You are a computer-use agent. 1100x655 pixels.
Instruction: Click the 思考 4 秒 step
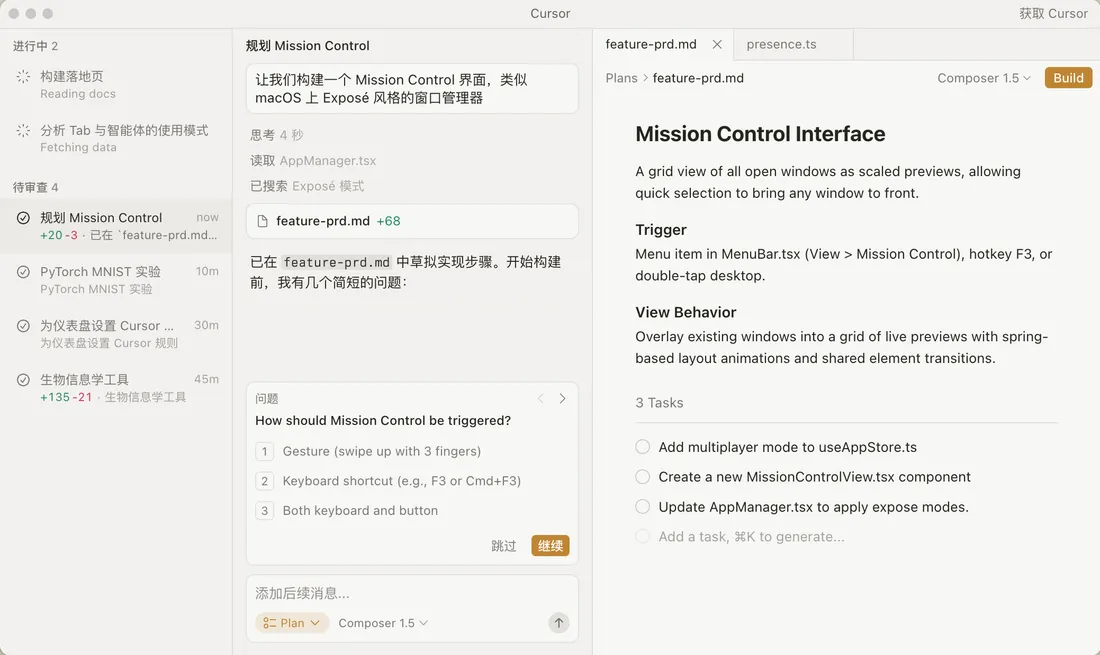coord(277,135)
